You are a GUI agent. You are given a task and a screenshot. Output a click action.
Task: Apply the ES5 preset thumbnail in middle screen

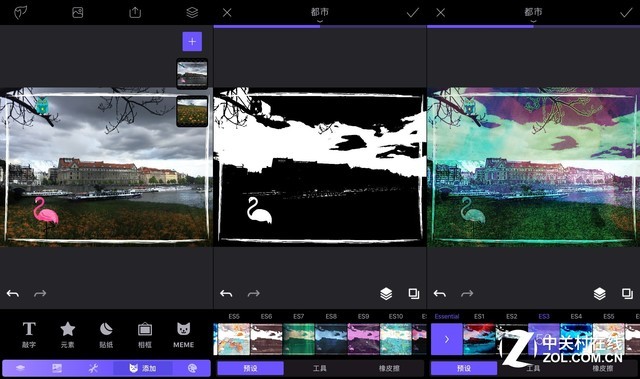[234, 339]
